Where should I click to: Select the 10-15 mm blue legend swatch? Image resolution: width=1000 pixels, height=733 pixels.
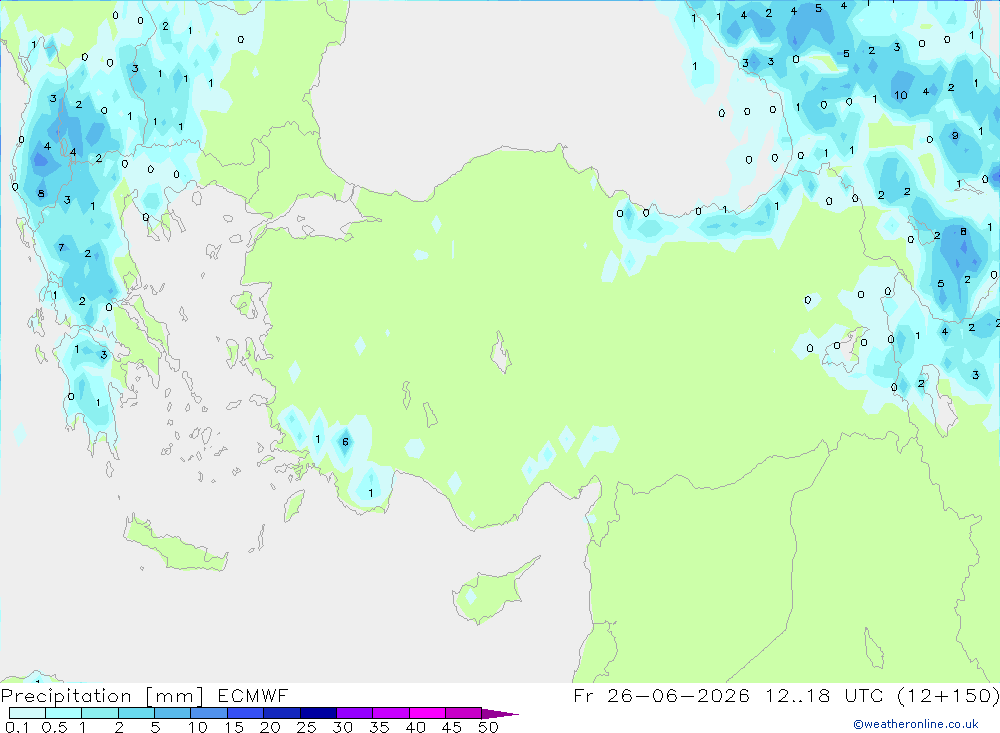click(x=209, y=713)
